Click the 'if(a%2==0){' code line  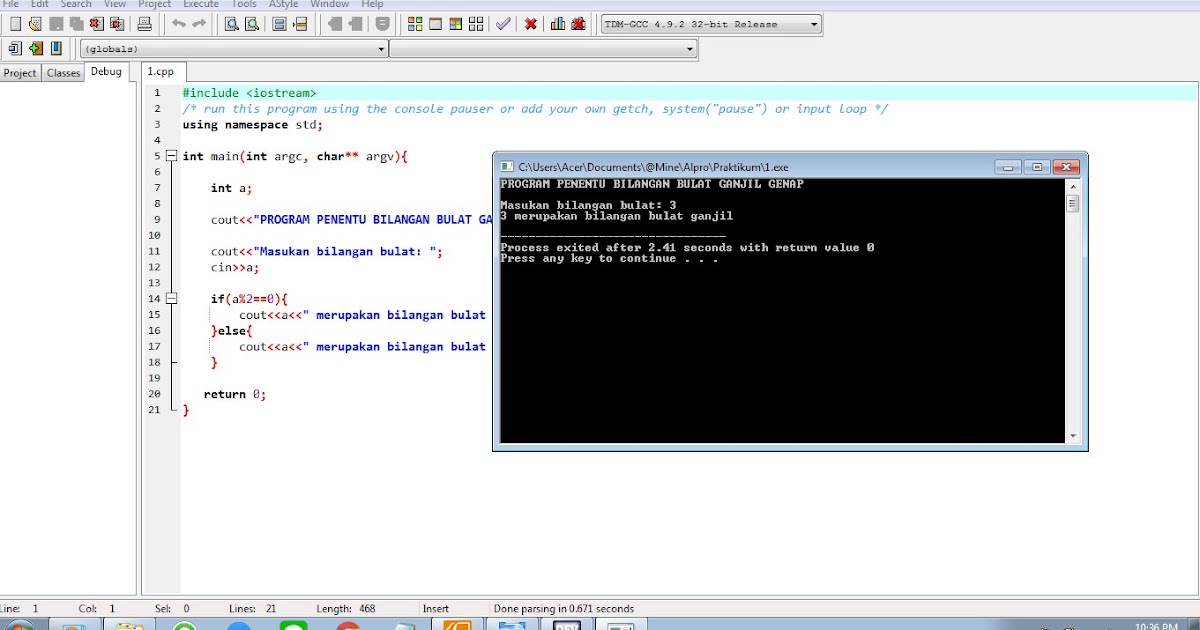[x=249, y=299]
